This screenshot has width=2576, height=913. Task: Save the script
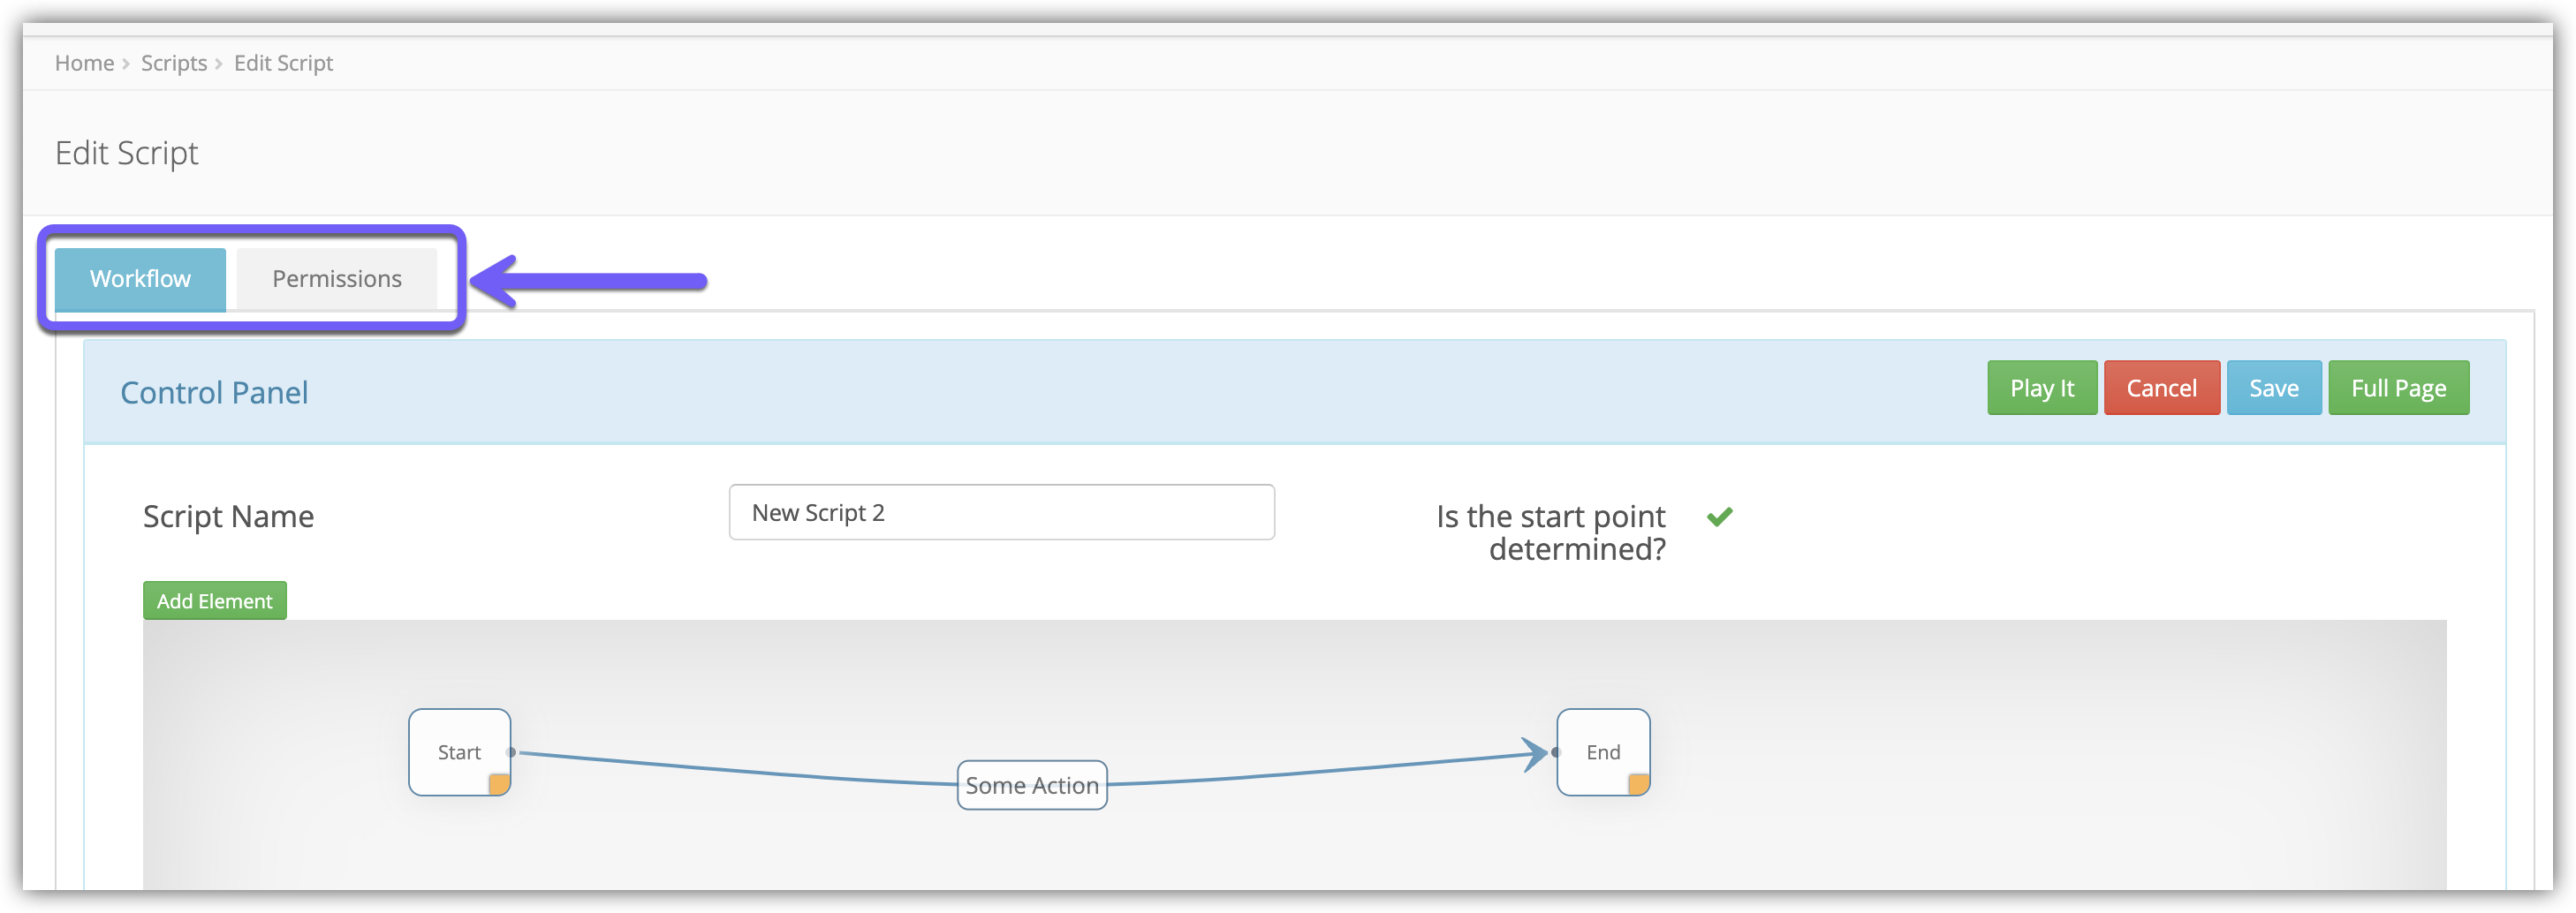[2273, 388]
